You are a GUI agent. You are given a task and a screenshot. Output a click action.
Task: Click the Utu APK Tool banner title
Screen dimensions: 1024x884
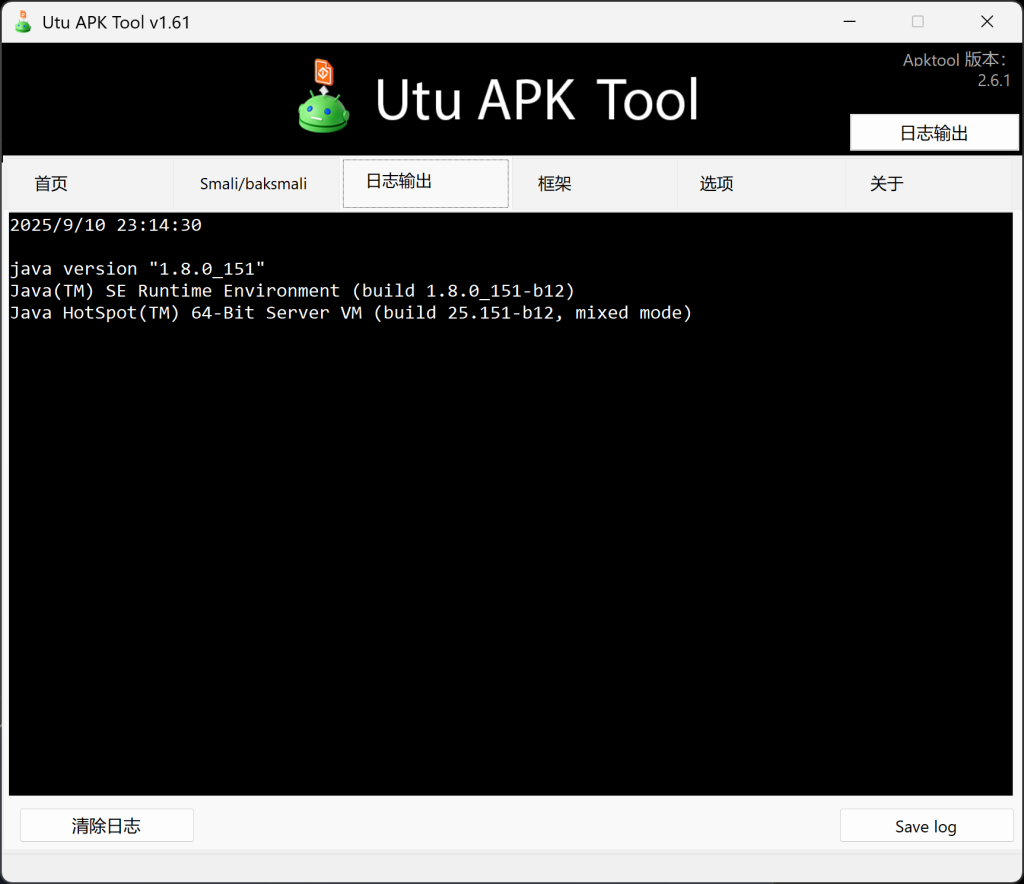coord(537,100)
